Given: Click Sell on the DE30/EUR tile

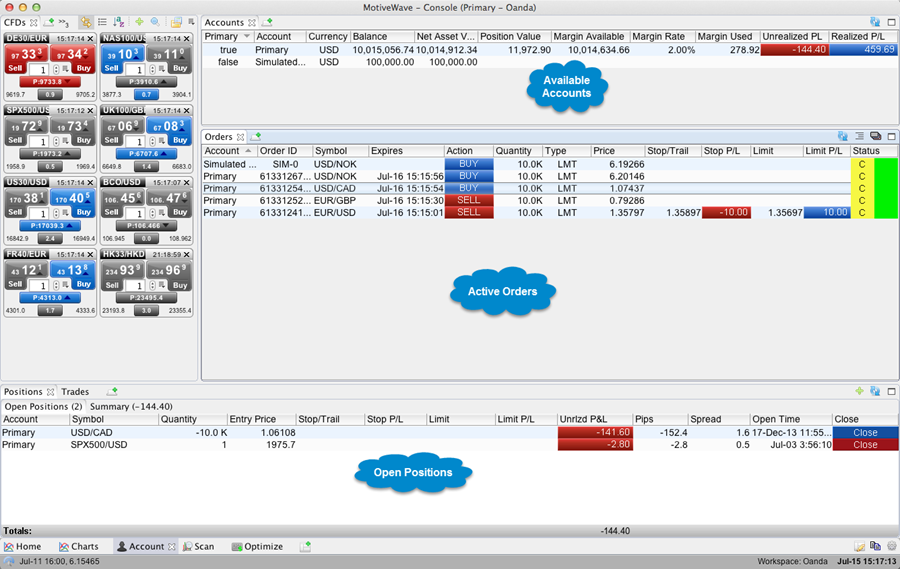Looking at the screenshot, I should click(15, 68).
